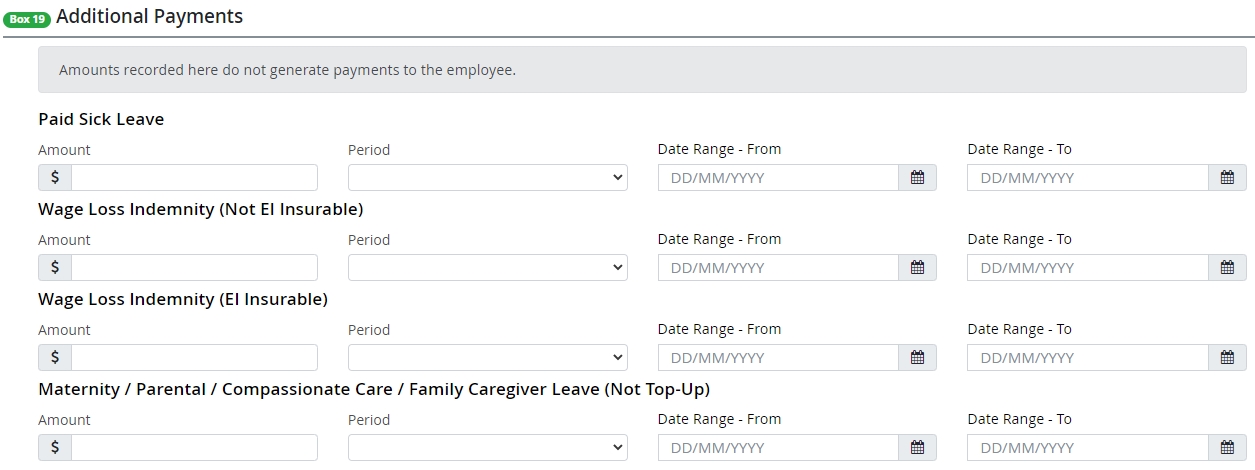Open Period dropdown for Wage Loss Not EI Insurable
1255x470 pixels.
(x=487, y=268)
